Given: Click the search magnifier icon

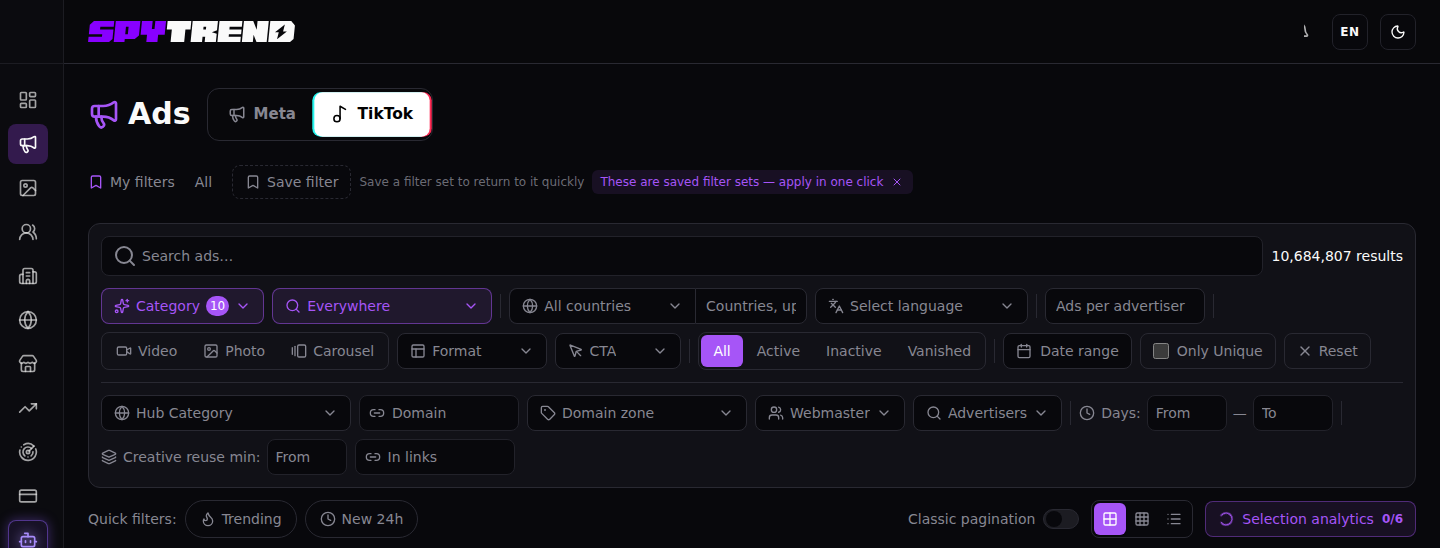Looking at the screenshot, I should point(125,256).
